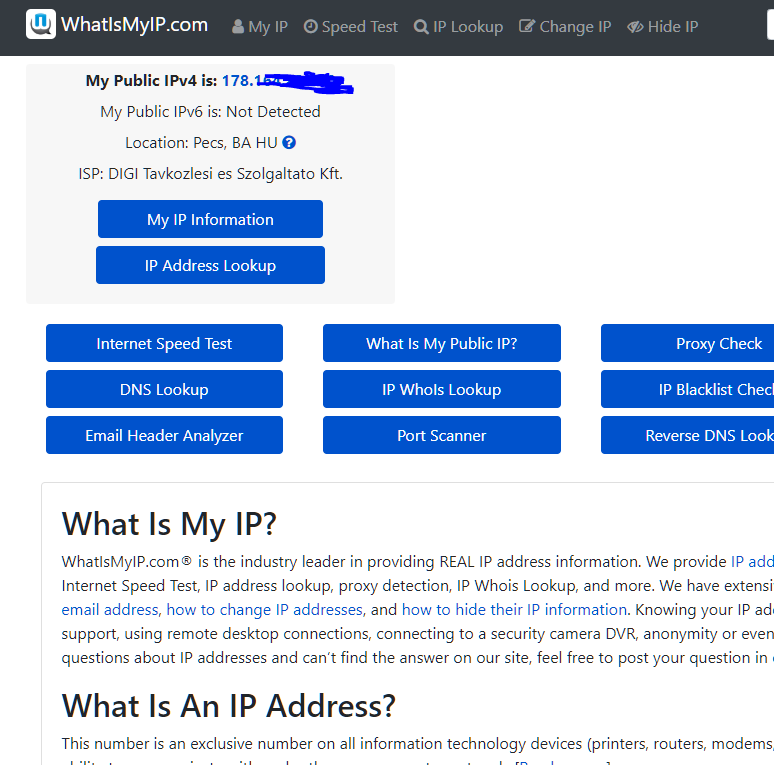Open the Email Header Analyzer

click(164, 435)
